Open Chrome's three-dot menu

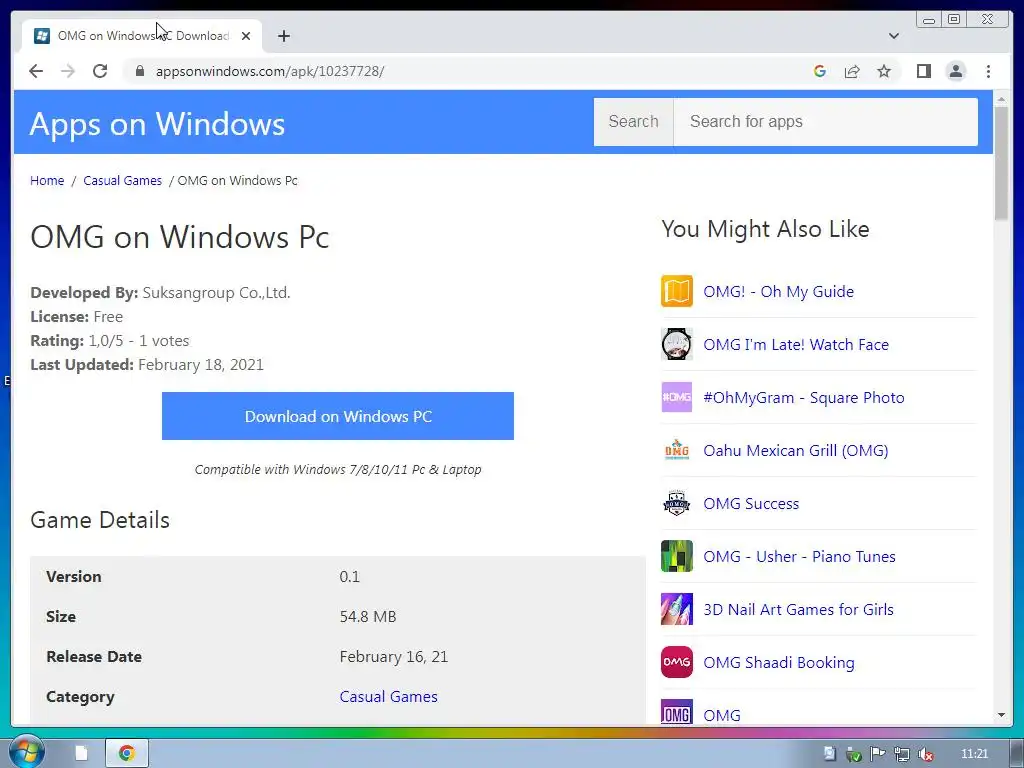pos(988,71)
